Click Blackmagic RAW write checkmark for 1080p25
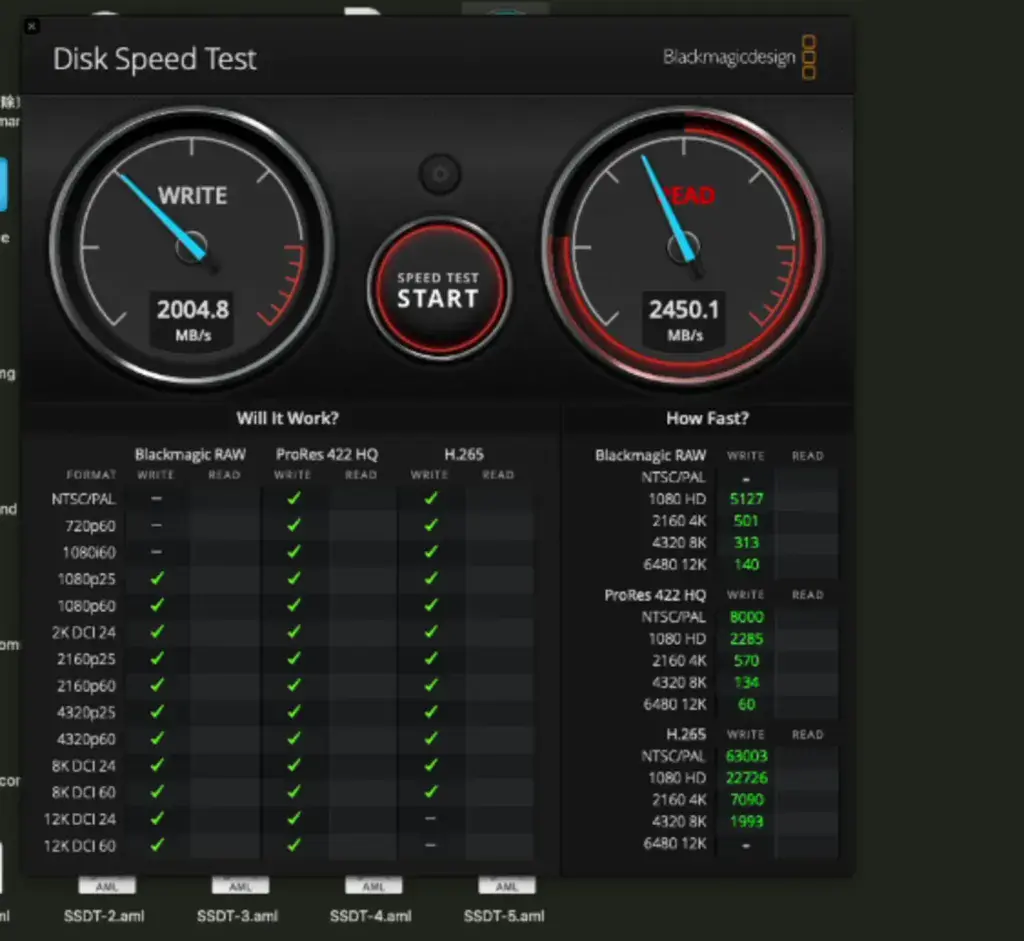The height and width of the screenshot is (941, 1024). (x=157, y=579)
